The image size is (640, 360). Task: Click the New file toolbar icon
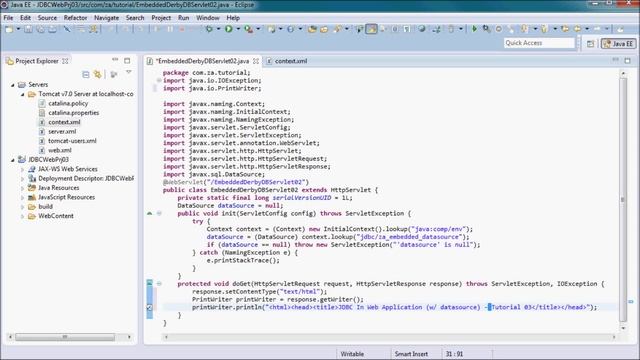(x=9, y=29)
